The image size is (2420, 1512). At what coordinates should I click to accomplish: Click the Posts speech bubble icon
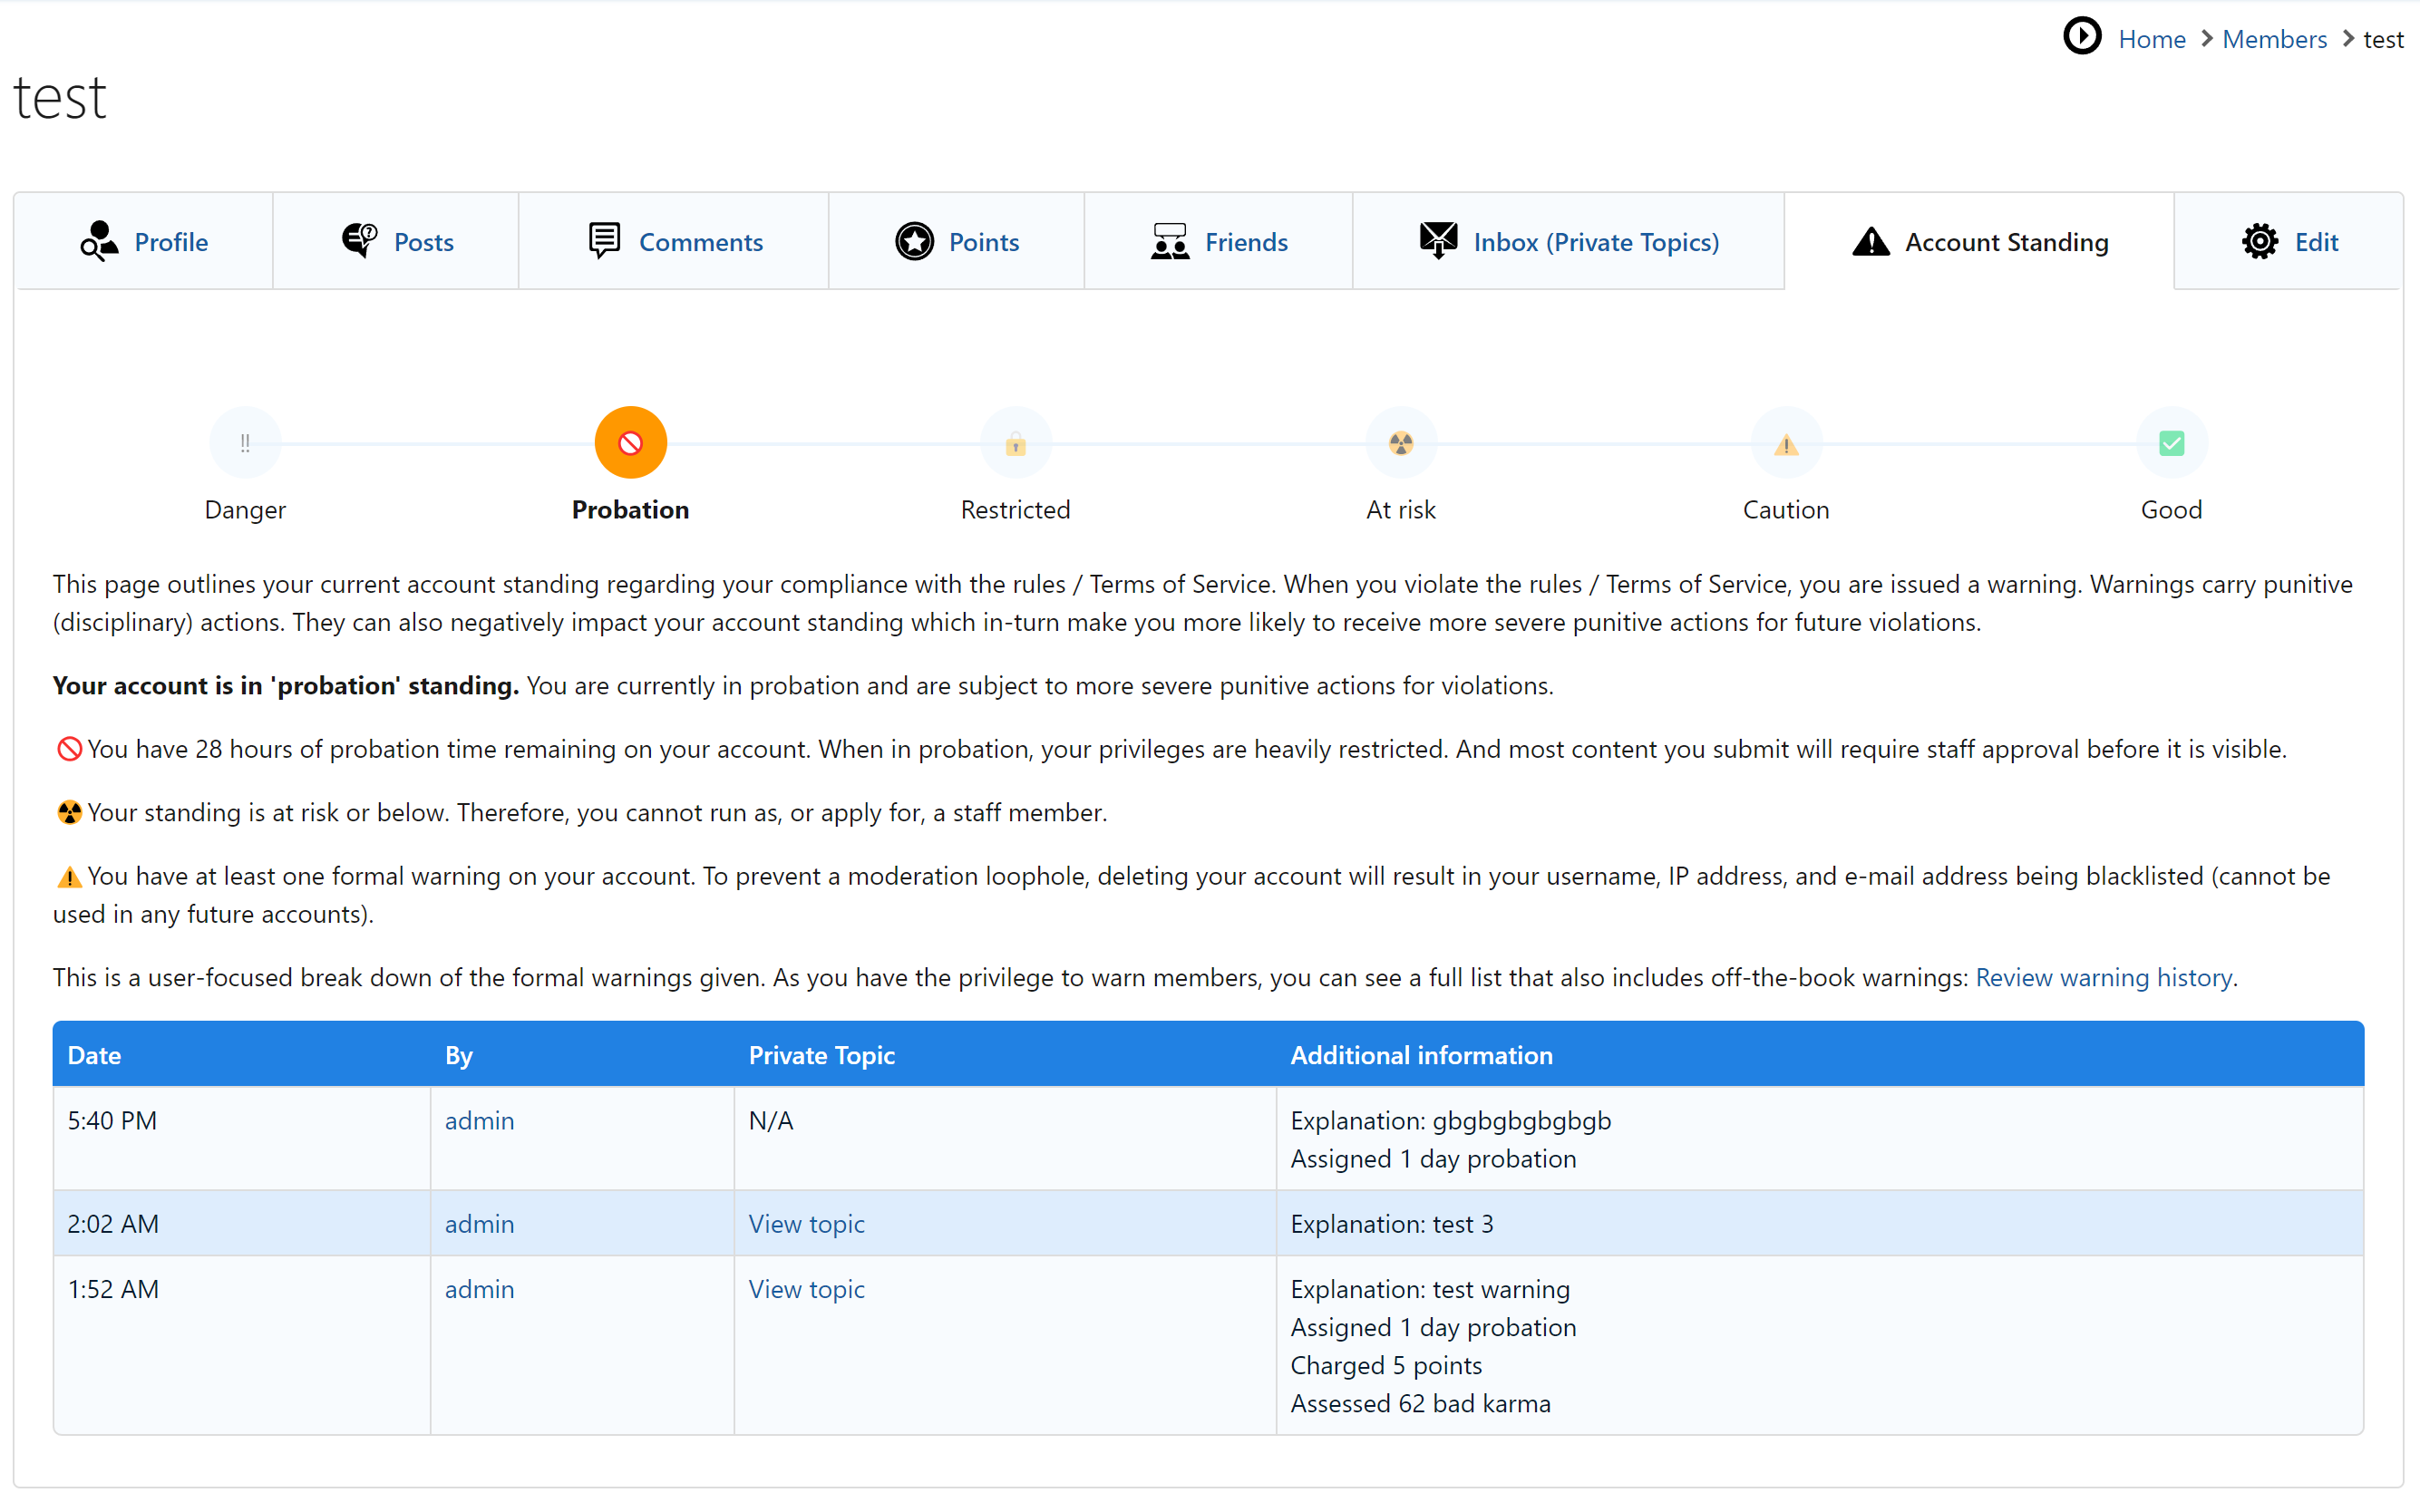click(359, 241)
